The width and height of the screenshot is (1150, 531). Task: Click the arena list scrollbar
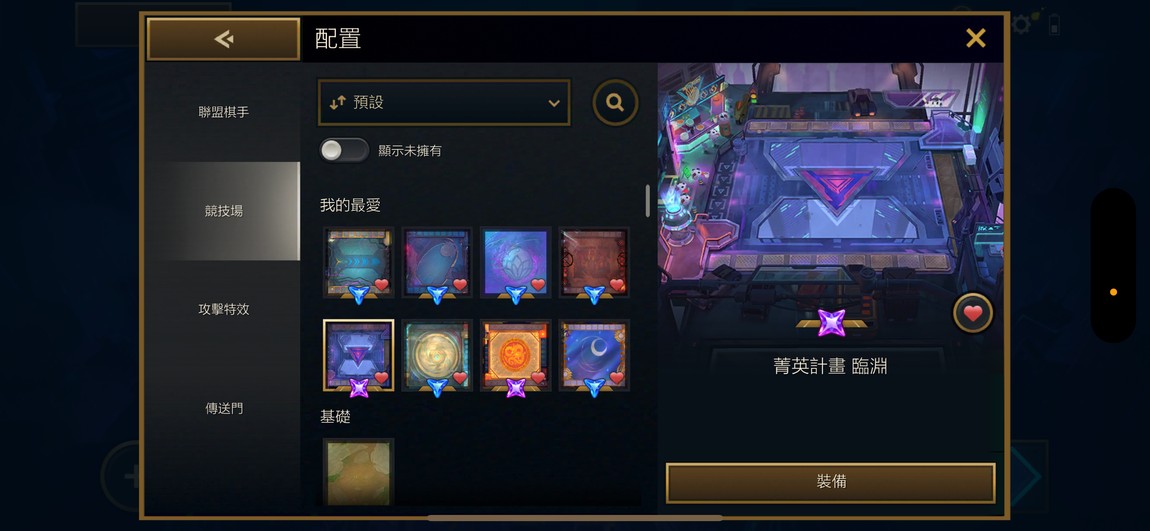pos(647,200)
